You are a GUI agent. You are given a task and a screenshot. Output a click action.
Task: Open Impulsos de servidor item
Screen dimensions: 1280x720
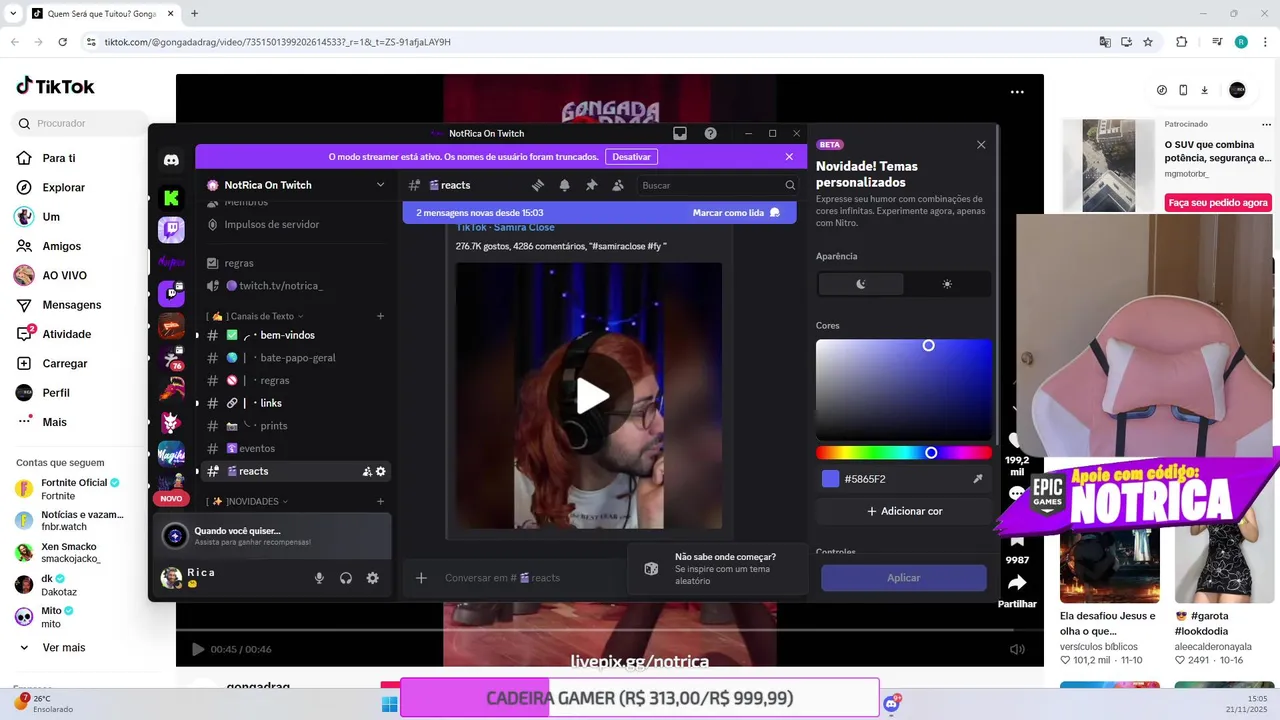click(x=272, y=225)
